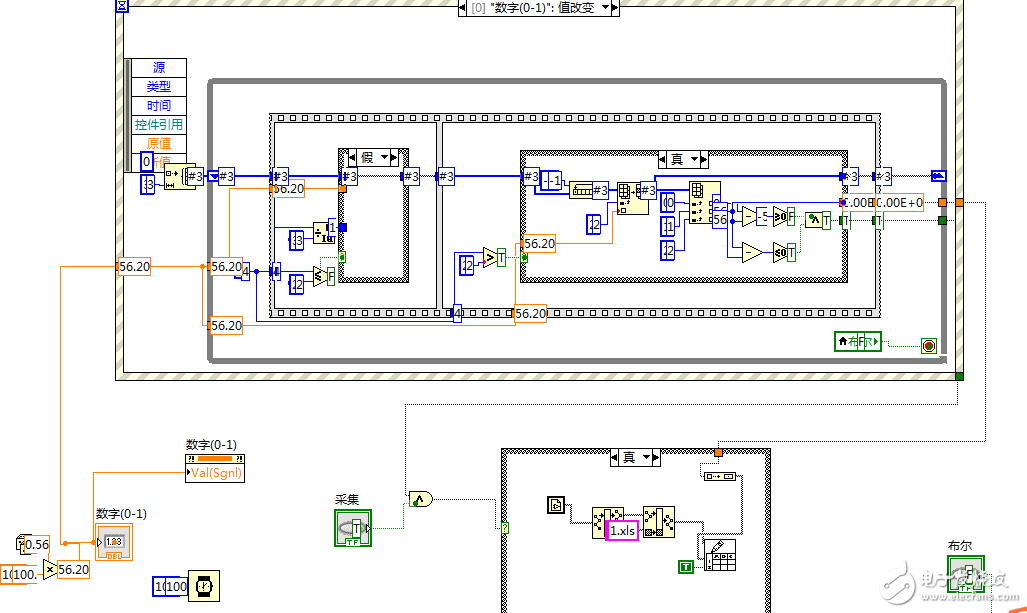Viewport: 1027px width, 613px height.
Task: Select the 控件引用 event data item
Action: click(x=159, y=124)
